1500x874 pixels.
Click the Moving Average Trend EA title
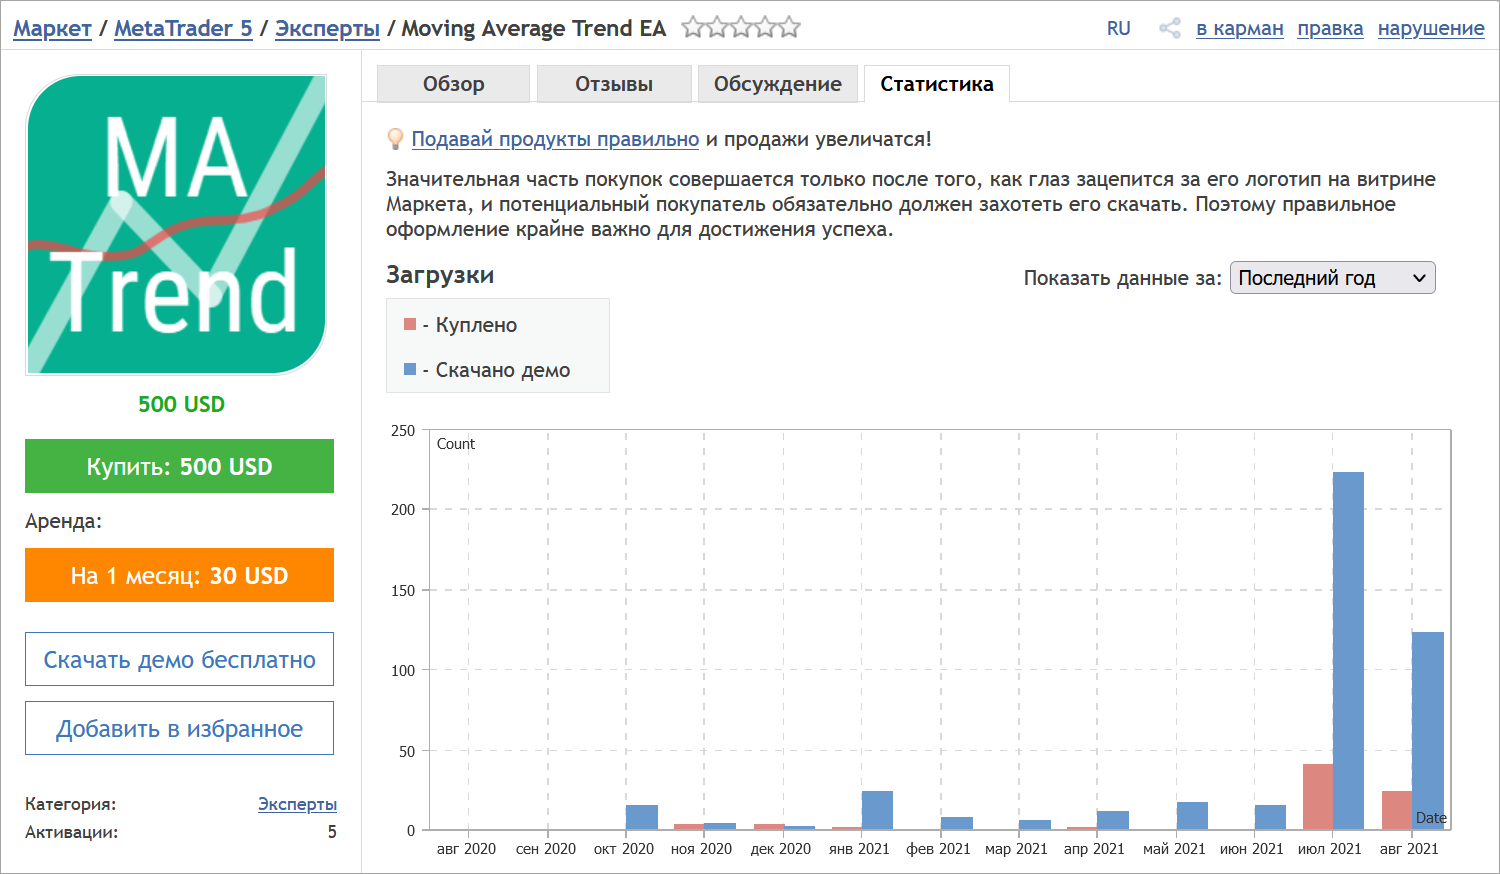pyautogui.click(x=534, y=28)
